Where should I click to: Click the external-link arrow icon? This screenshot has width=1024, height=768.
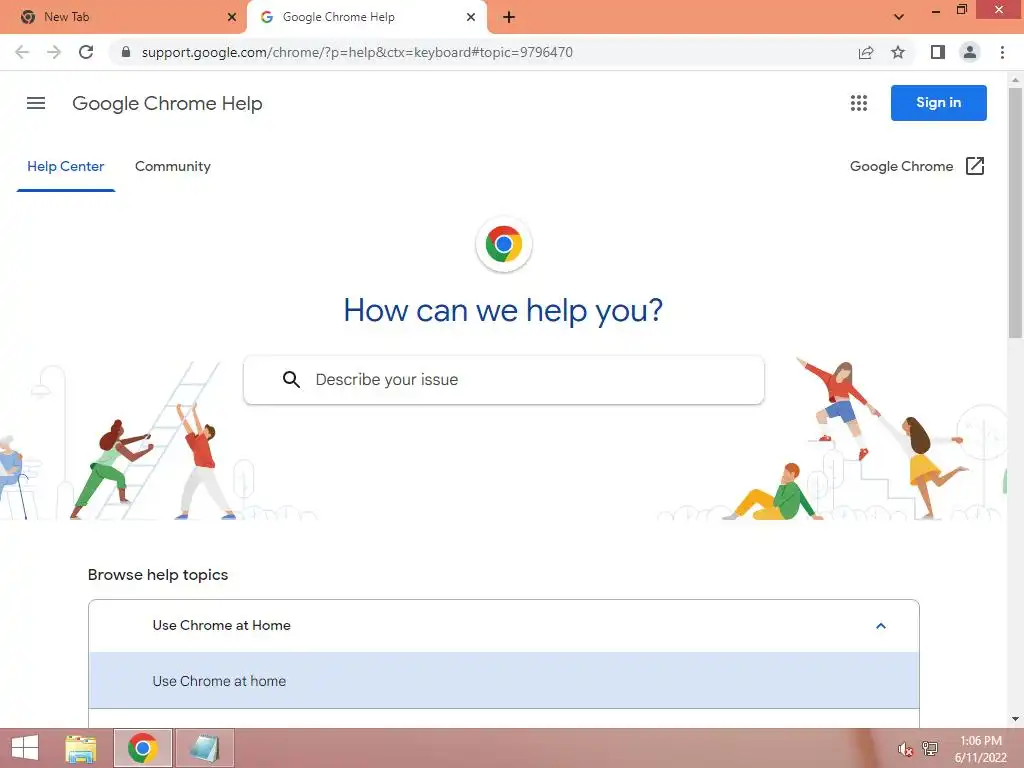974,166
